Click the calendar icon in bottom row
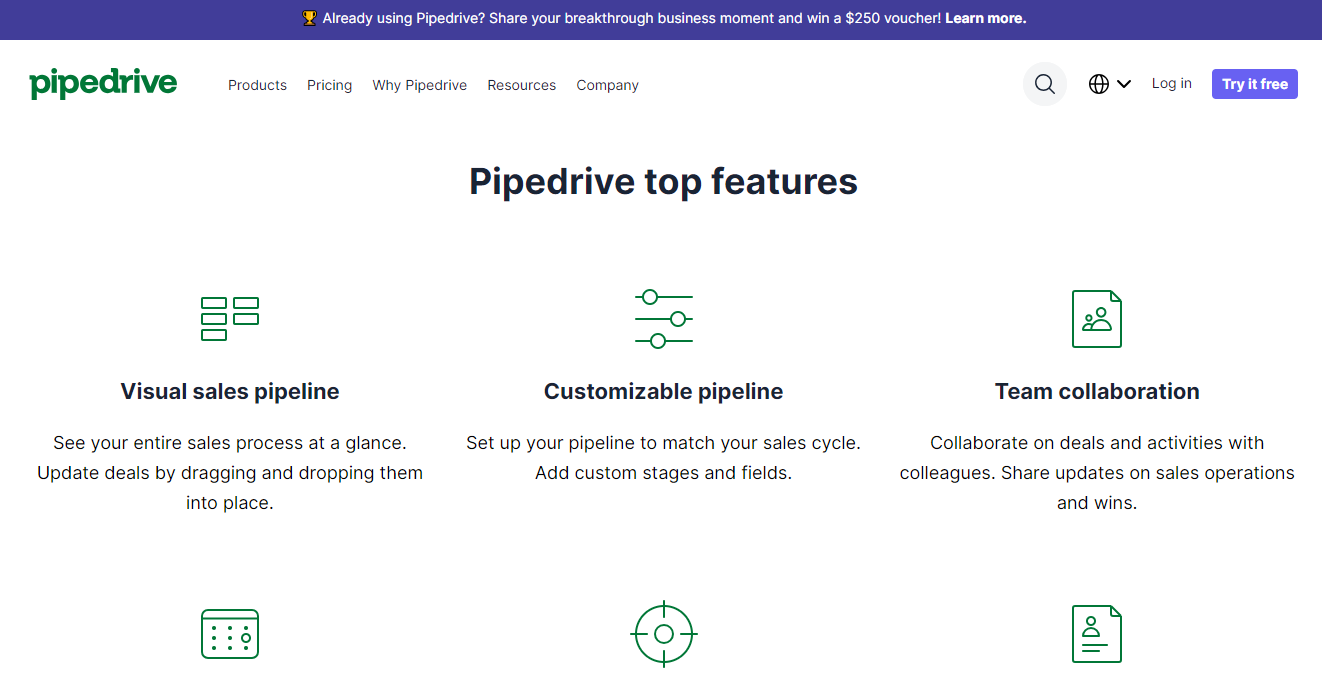Screen dimensions: 1322x689 pyautogui.click(x=230, y=634)
